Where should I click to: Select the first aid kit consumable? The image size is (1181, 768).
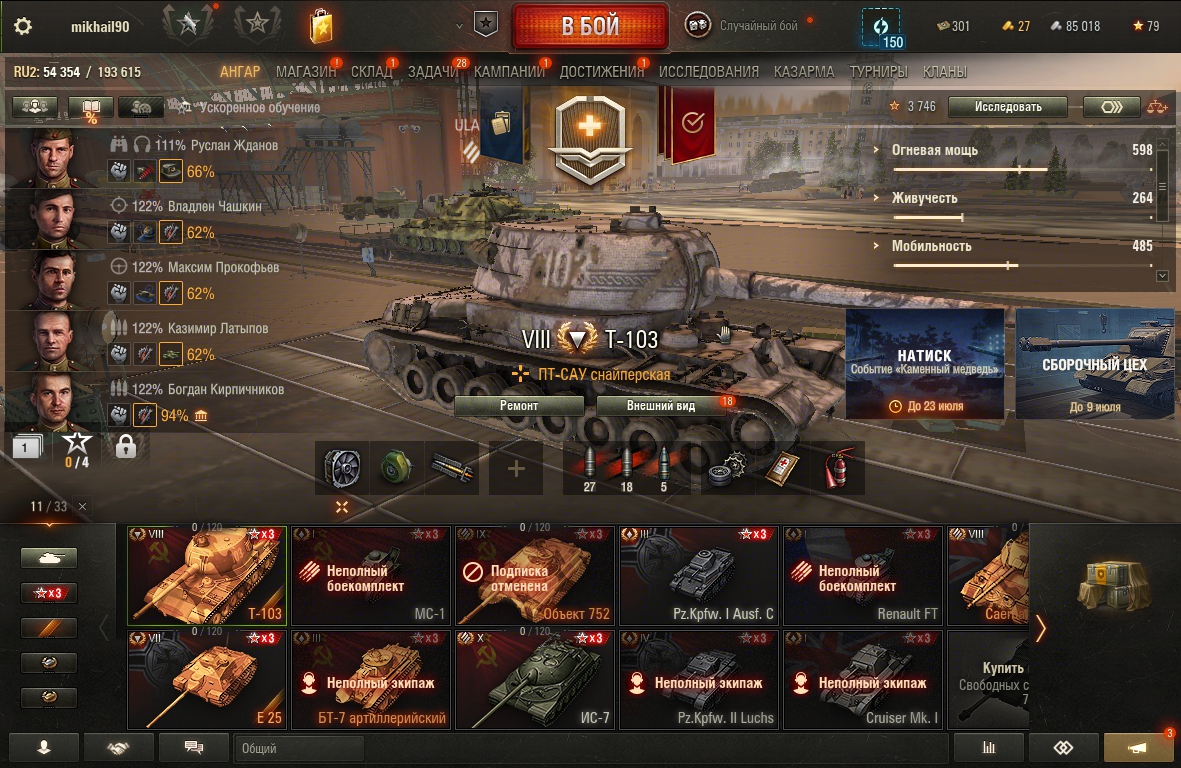[x=783, y=468]
